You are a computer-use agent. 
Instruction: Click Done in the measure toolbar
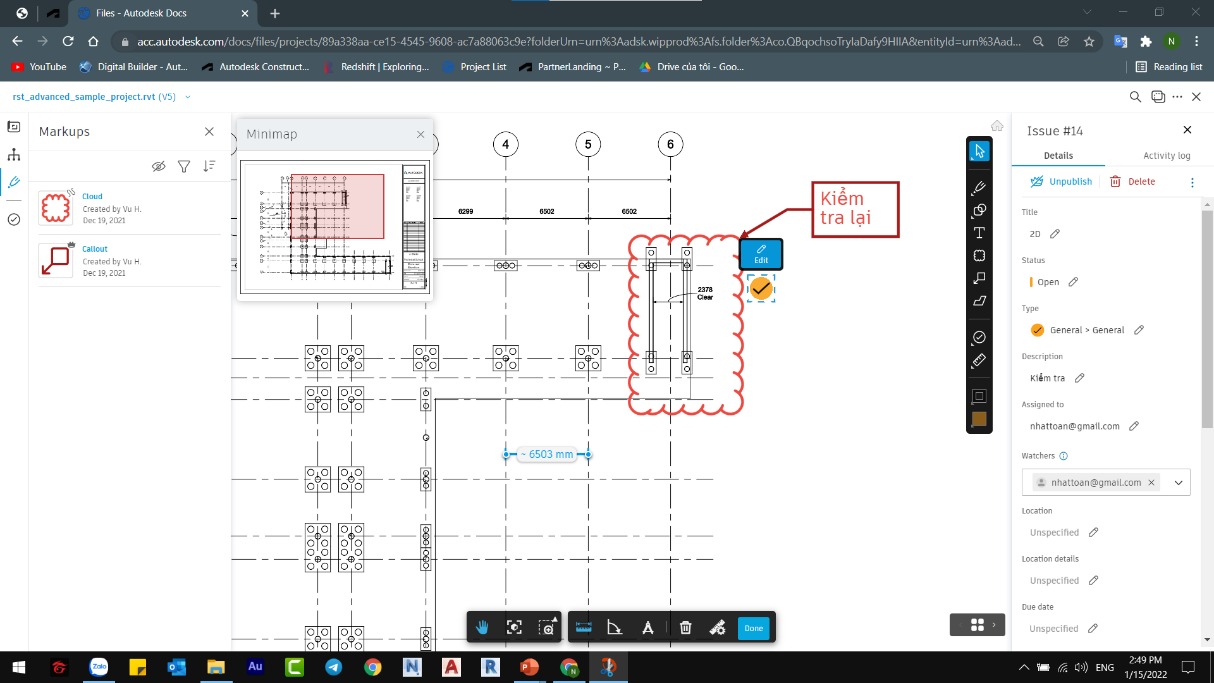pyautogui.click(x=754, y=628)
